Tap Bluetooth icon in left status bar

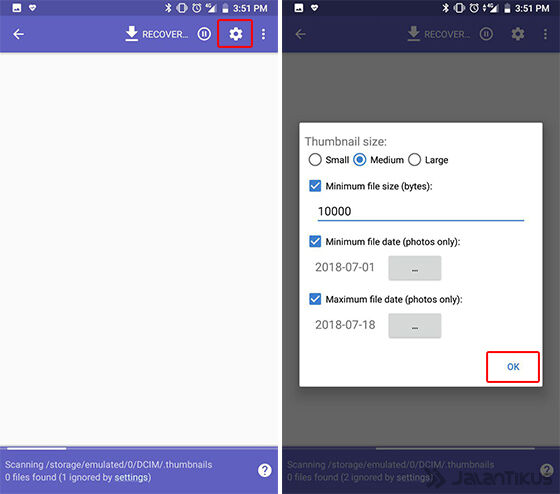click(x=168, y=8)
